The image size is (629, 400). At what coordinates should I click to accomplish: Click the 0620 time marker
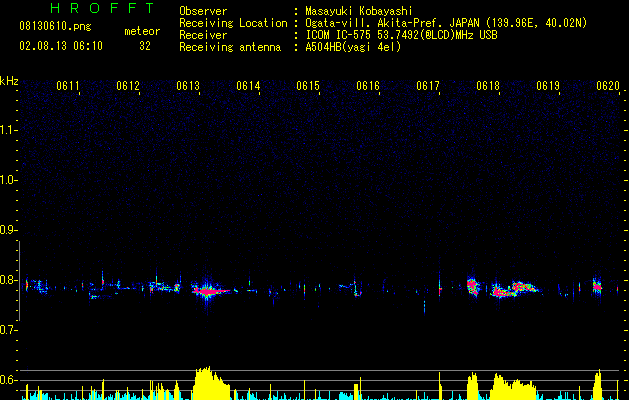click(x=608, y=86)
